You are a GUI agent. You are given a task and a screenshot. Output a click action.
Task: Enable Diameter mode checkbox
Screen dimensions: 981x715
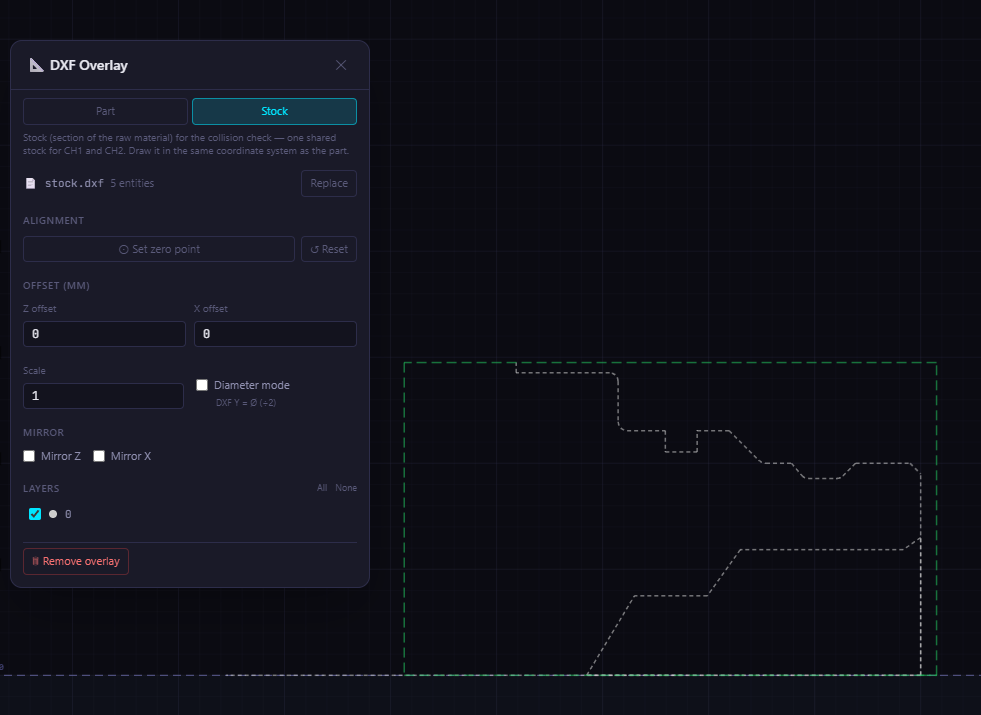[x=202, y=385]
